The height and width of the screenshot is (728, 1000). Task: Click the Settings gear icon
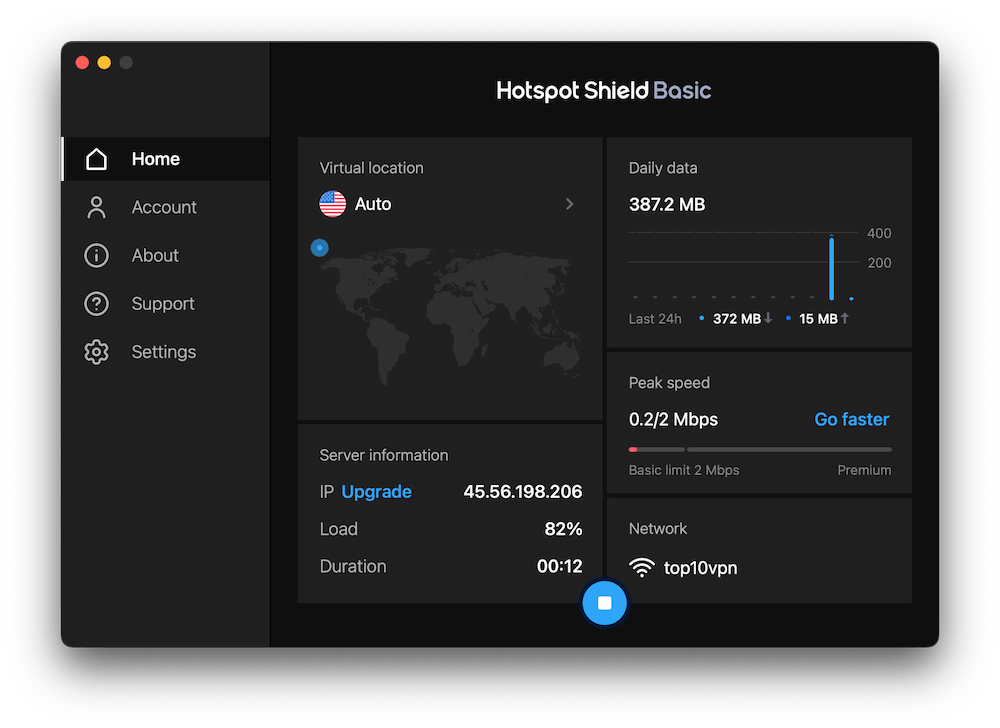pos(96,352)
